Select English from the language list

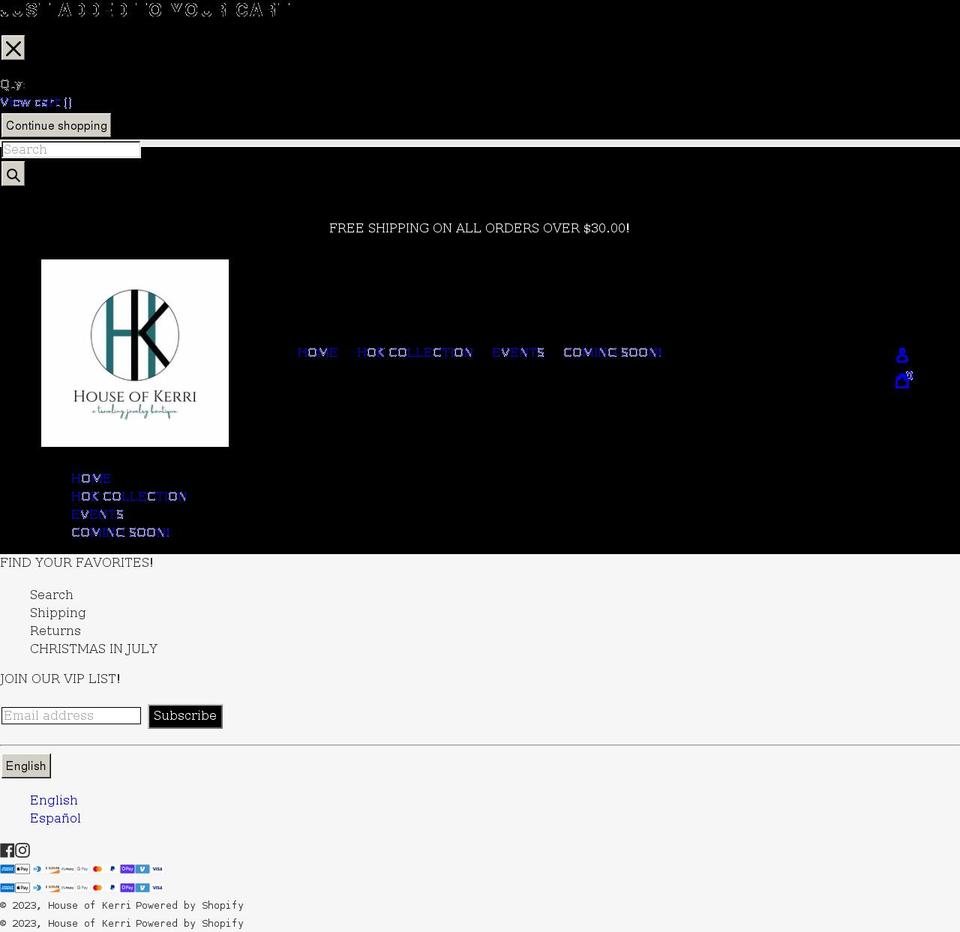[54, 800]
